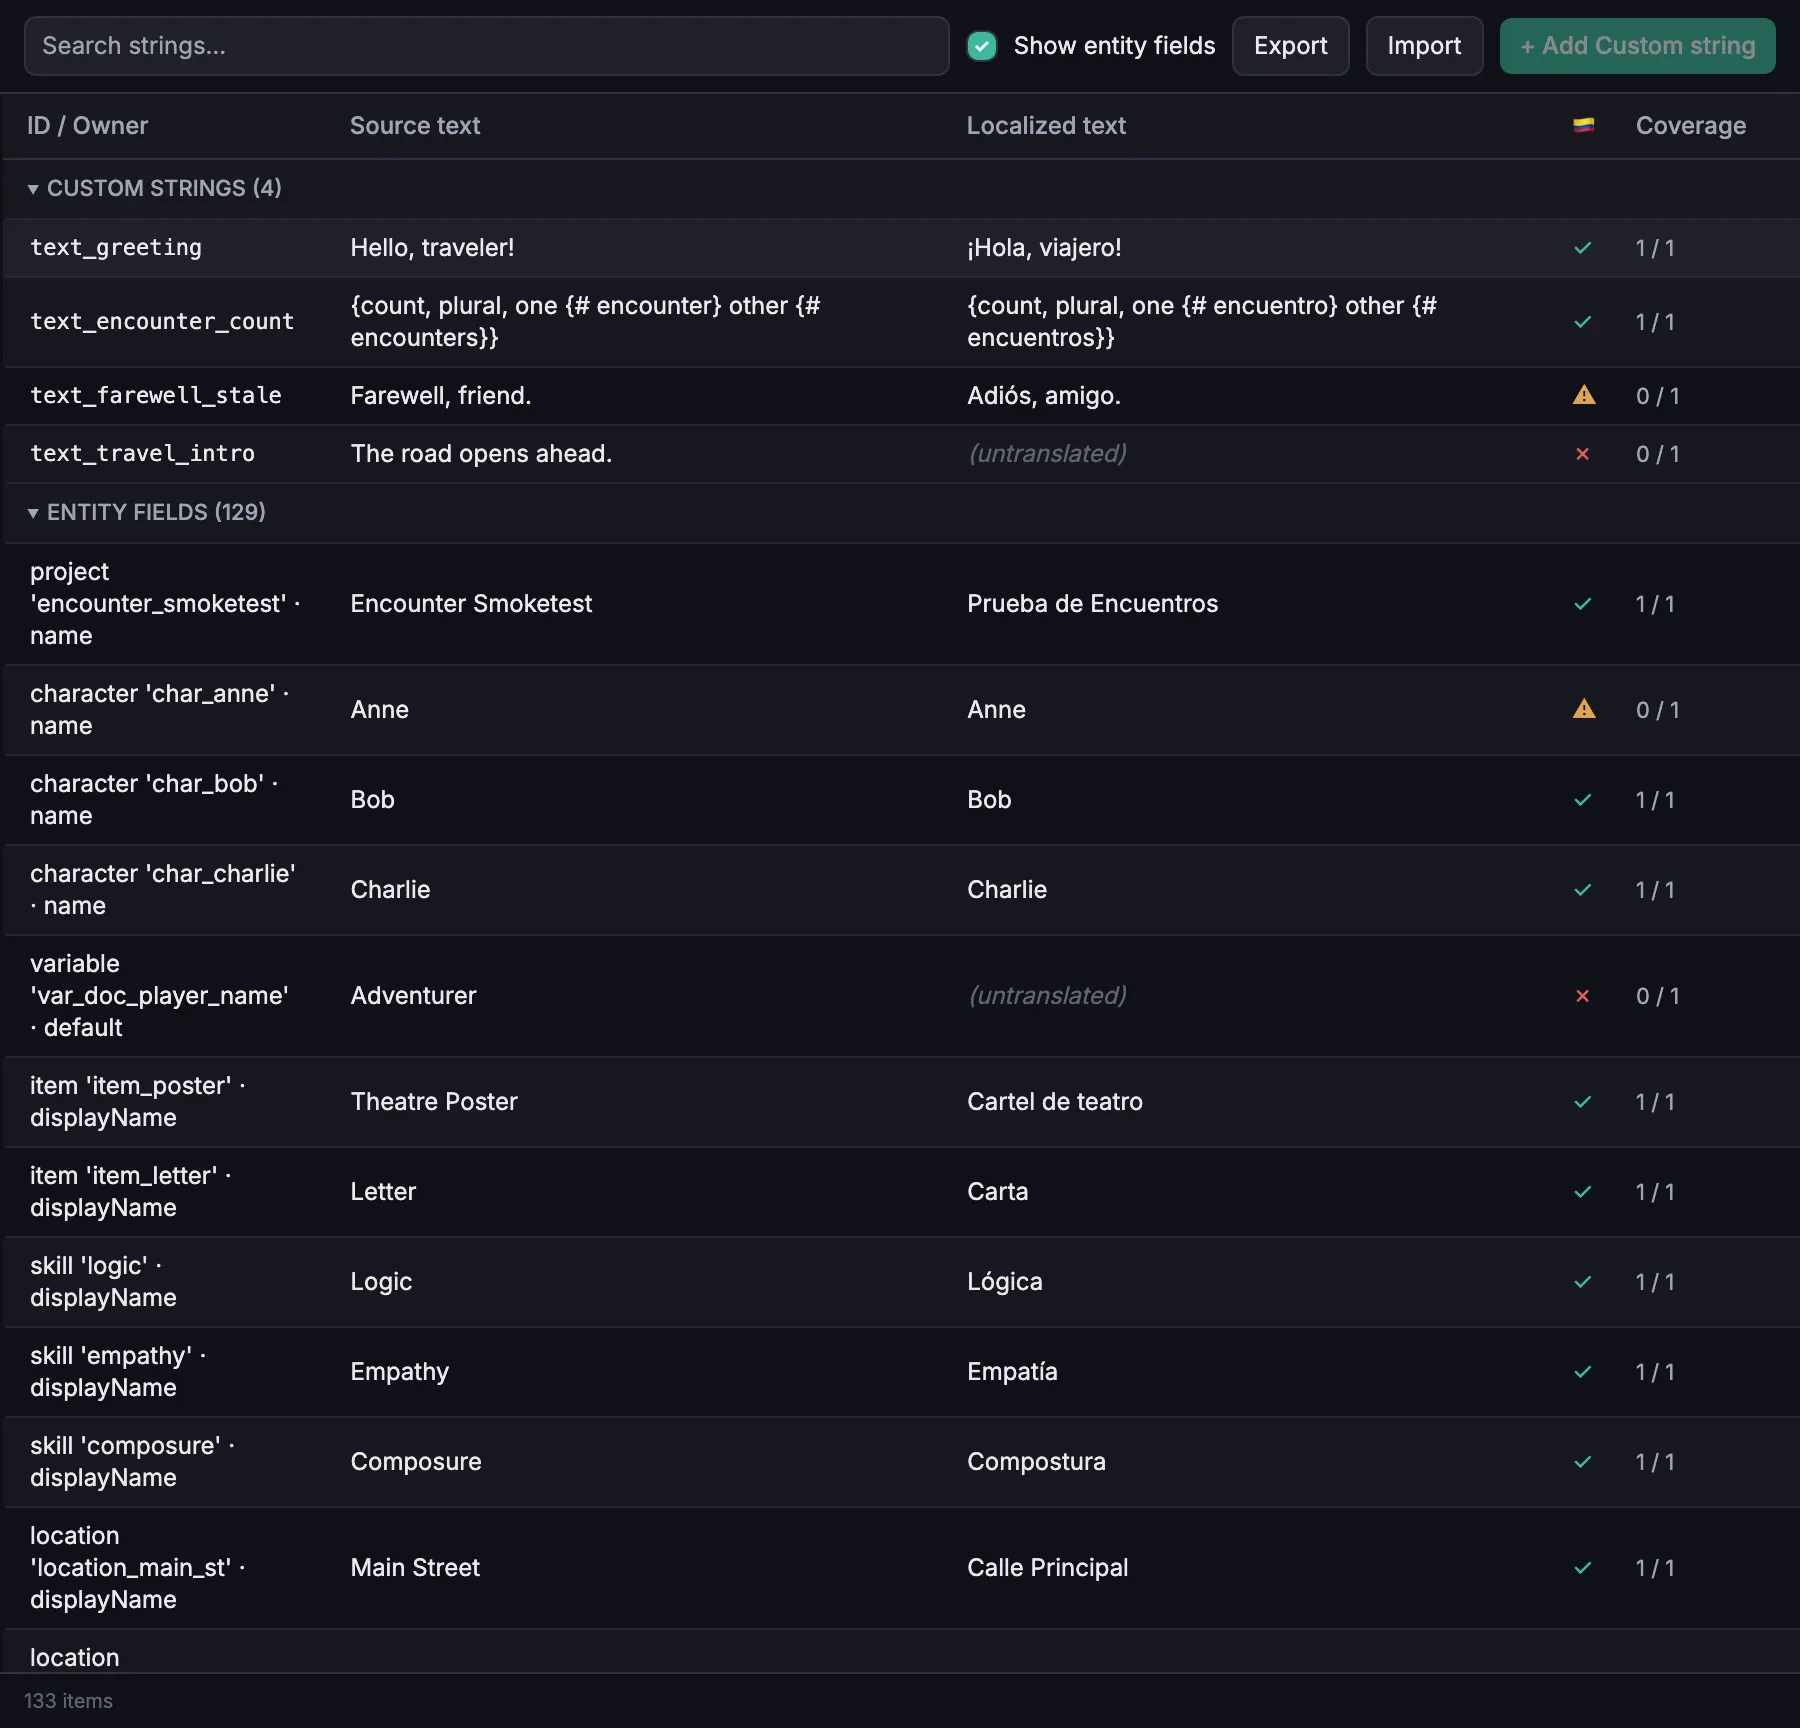Click the skill 'logic' displayName cell
This screenshot has width=1800, height=1728.
pos(103,1282)
